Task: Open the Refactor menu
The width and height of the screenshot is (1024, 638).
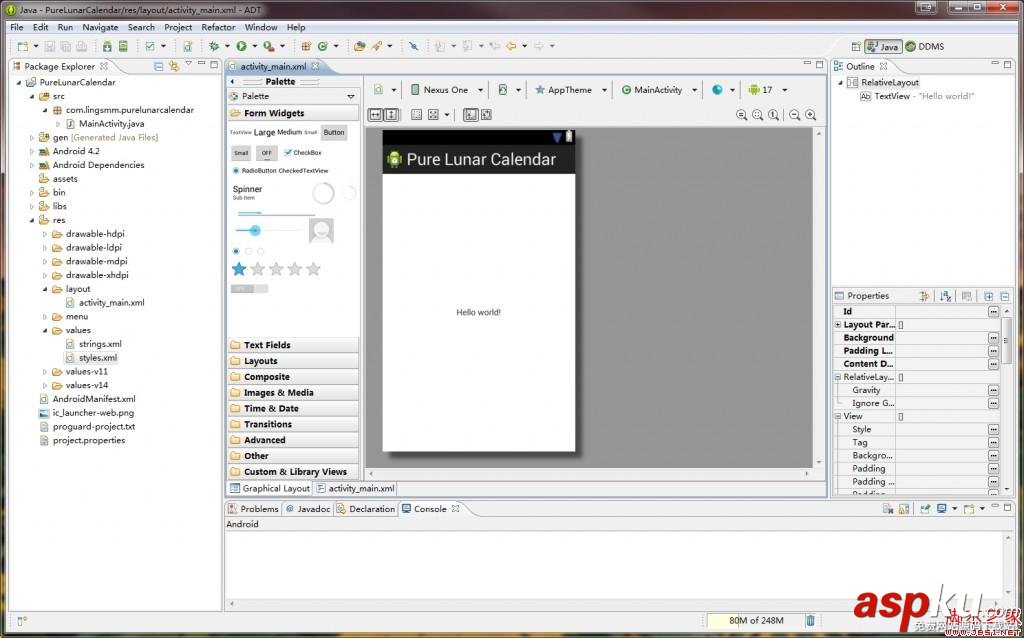Action: pyautogui.click(x=218, y=27)
